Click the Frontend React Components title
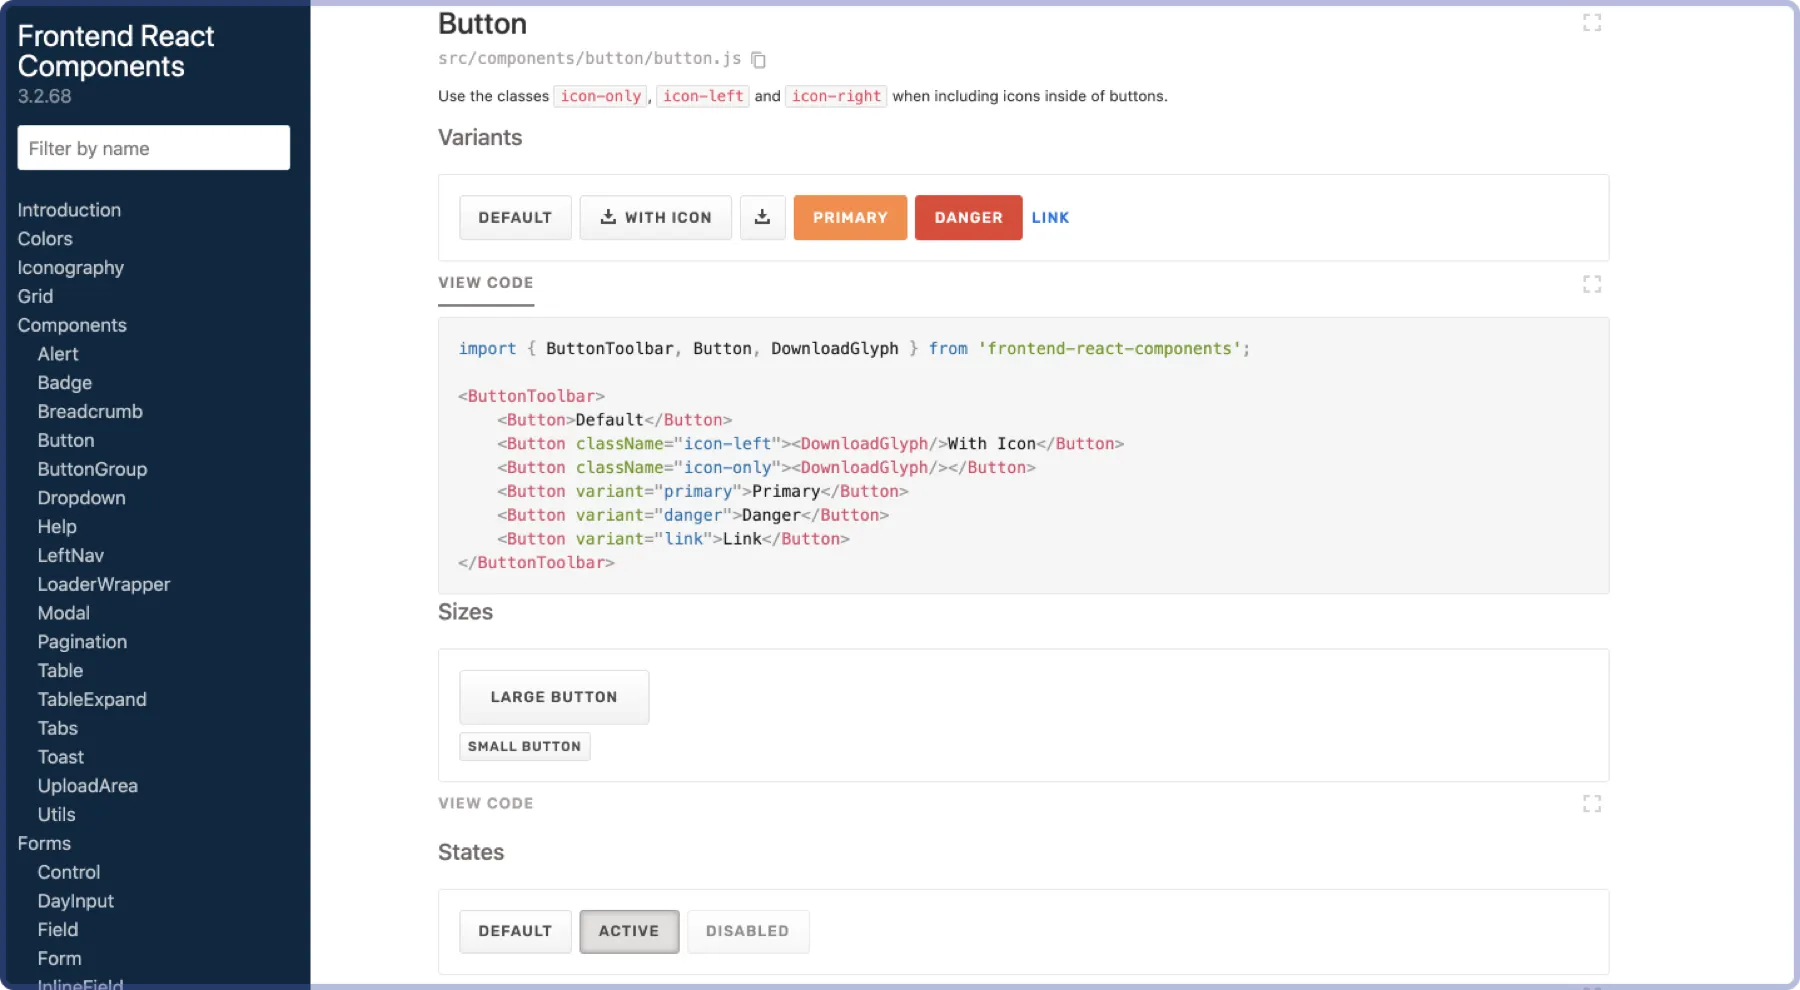This screenshot has height=990, width=1800. (116, 51)
